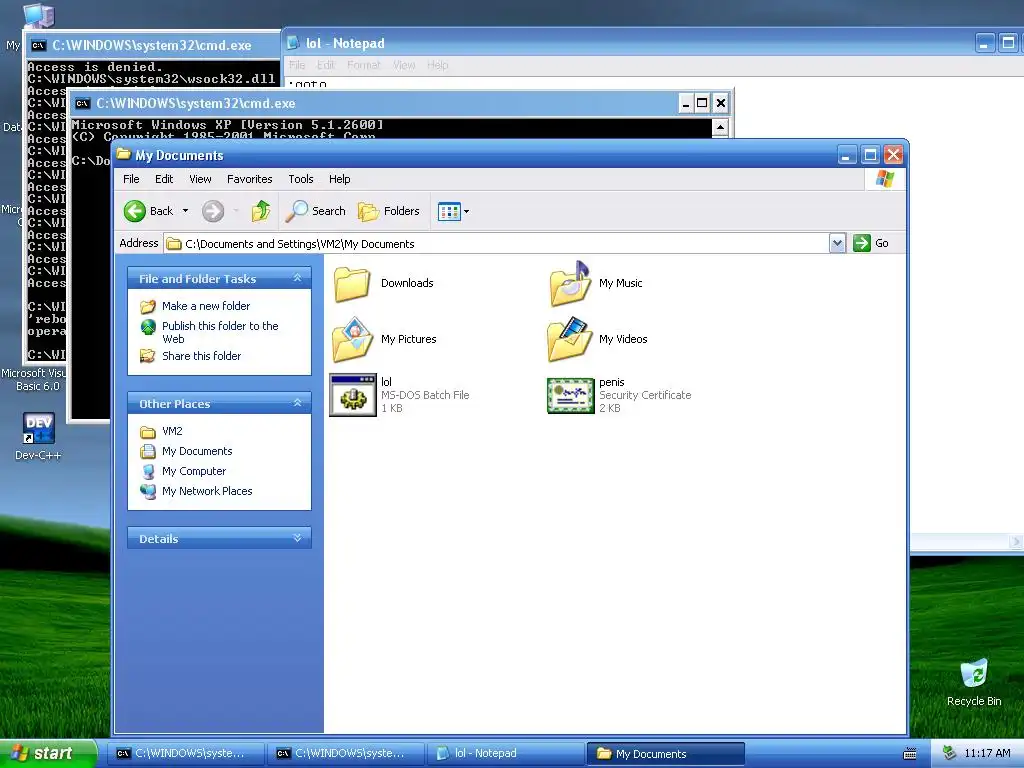Click the Microsoft Visual Basic 6.0 desktop label

[34, 379]
